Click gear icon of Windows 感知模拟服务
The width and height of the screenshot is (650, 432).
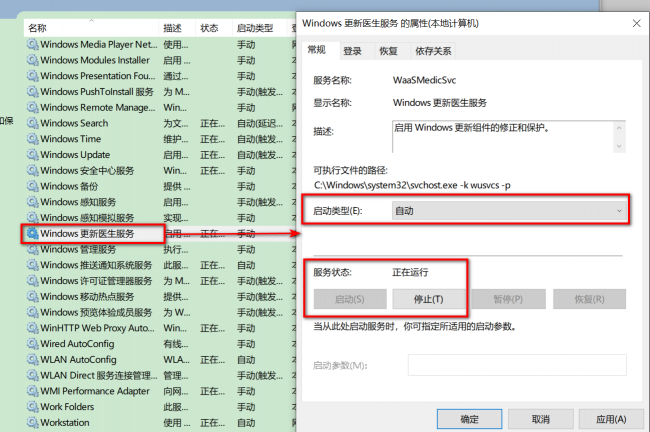33,218
